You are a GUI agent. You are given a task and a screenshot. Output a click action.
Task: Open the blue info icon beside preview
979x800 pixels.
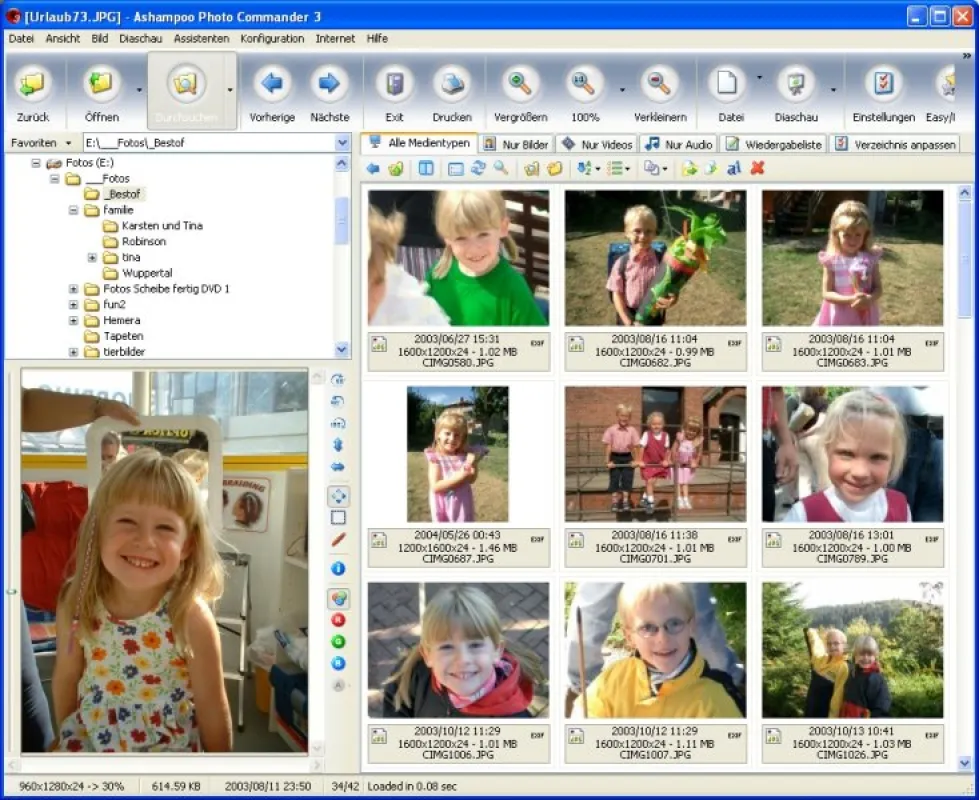(338, 568)
